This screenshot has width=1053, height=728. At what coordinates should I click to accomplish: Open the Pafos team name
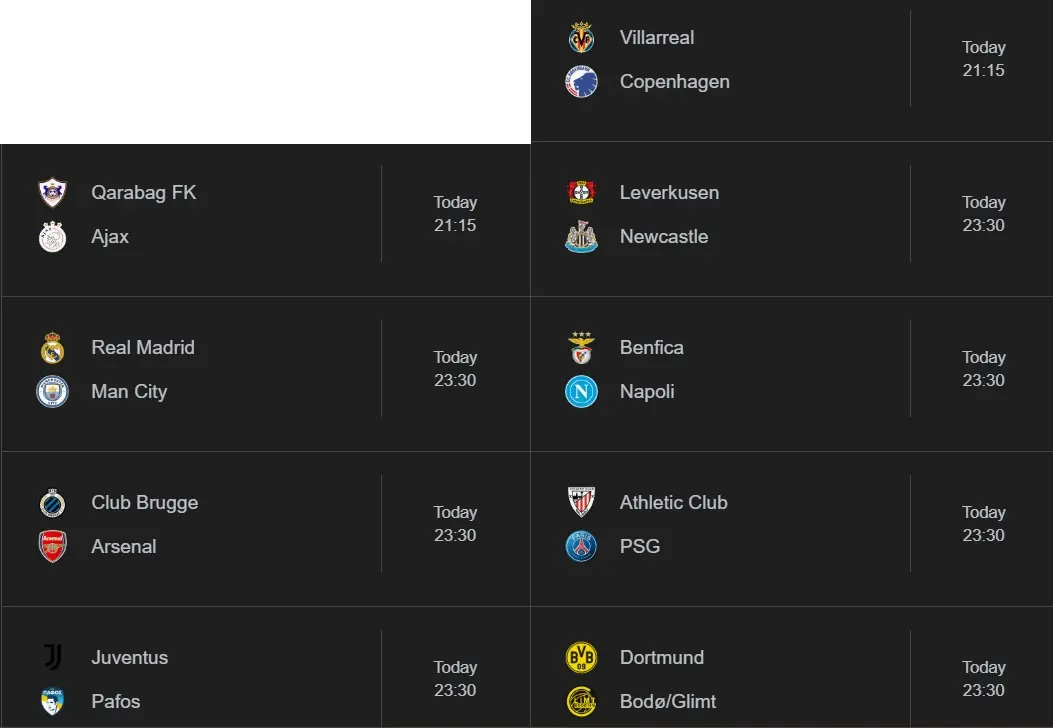coord(115,702)
